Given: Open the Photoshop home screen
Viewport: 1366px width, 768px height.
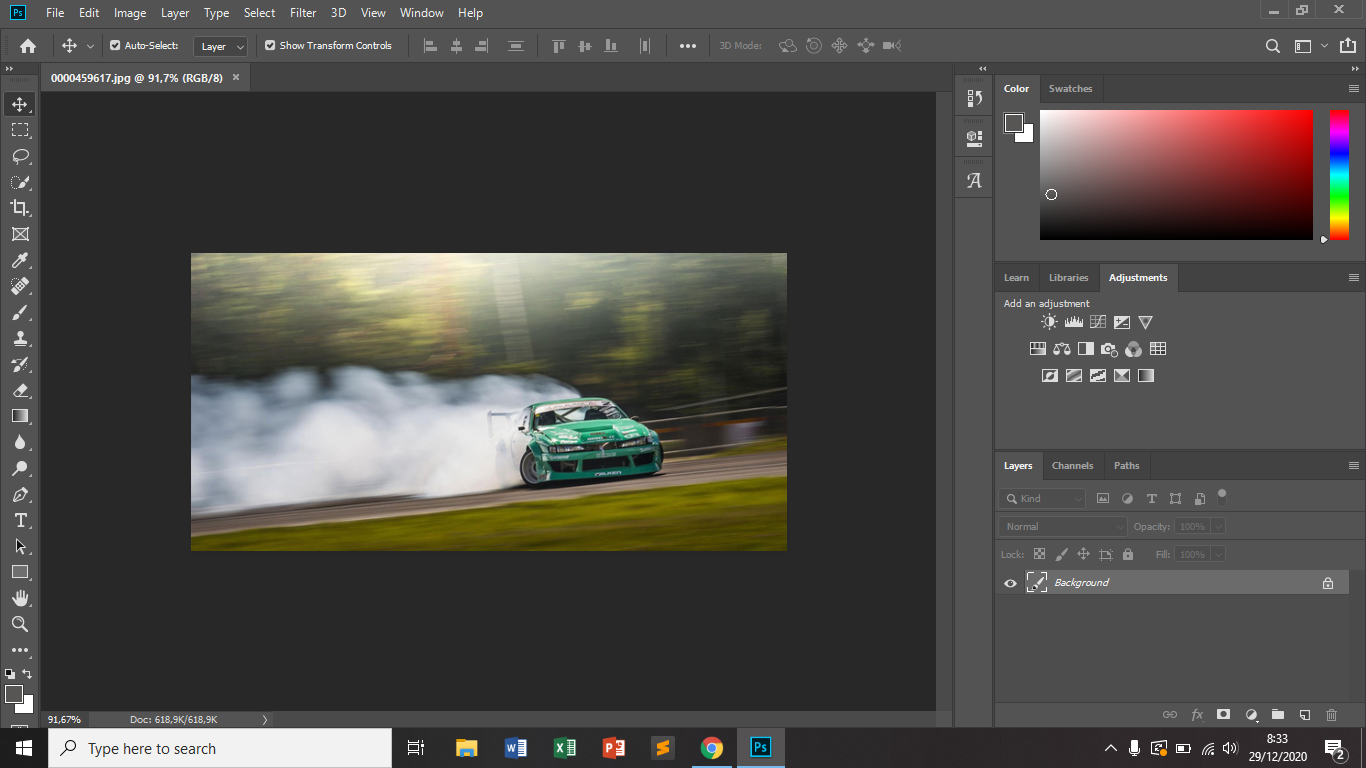Looking at the screenshot, I should (26, 45).
